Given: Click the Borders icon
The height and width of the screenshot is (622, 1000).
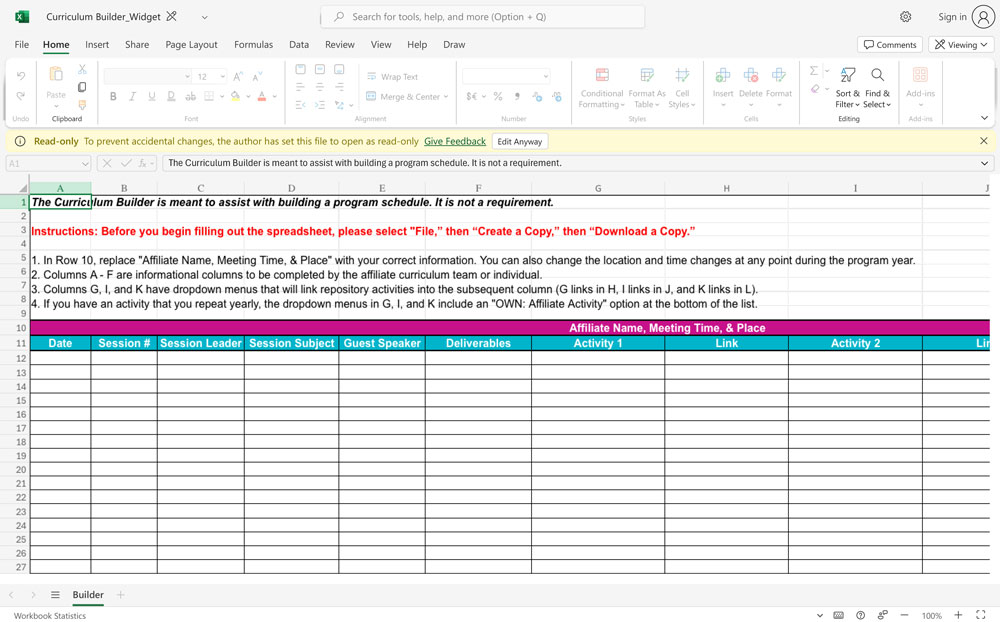Looking at the screenshot, I should pos(209,96).
